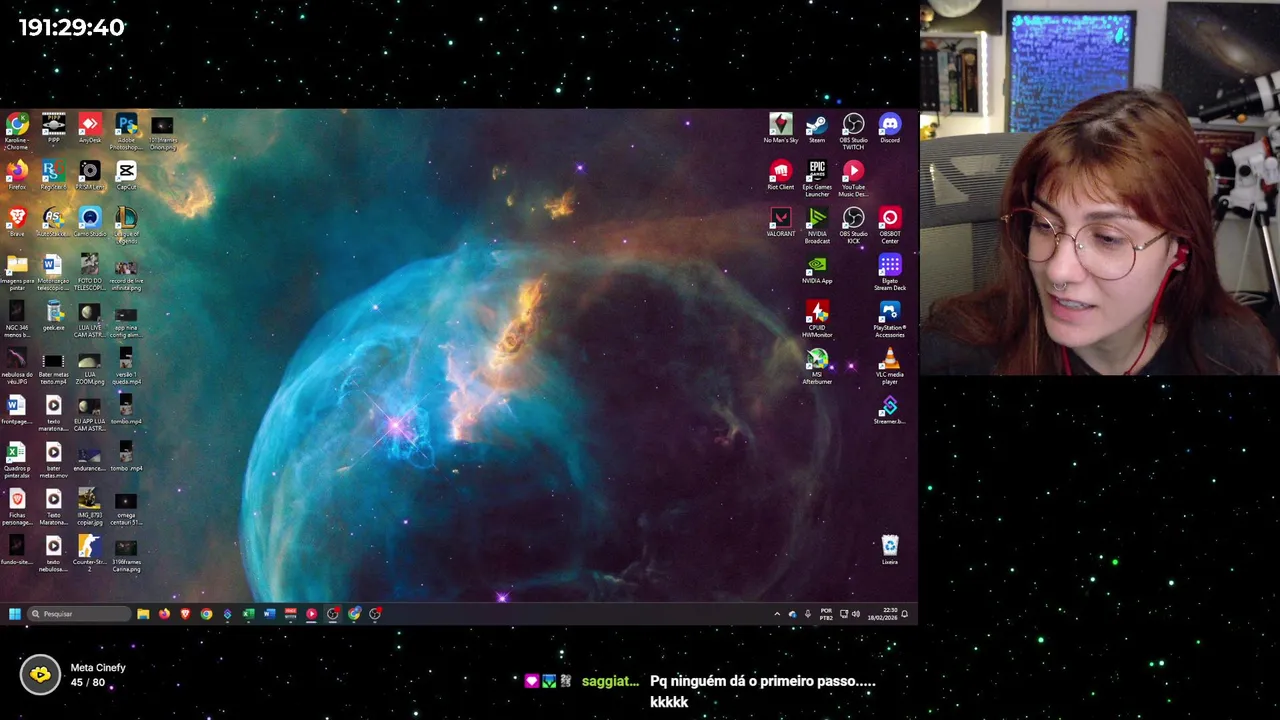
Task: Launch Streamer.bot desktop shortcut
Action: coord(890,409)
